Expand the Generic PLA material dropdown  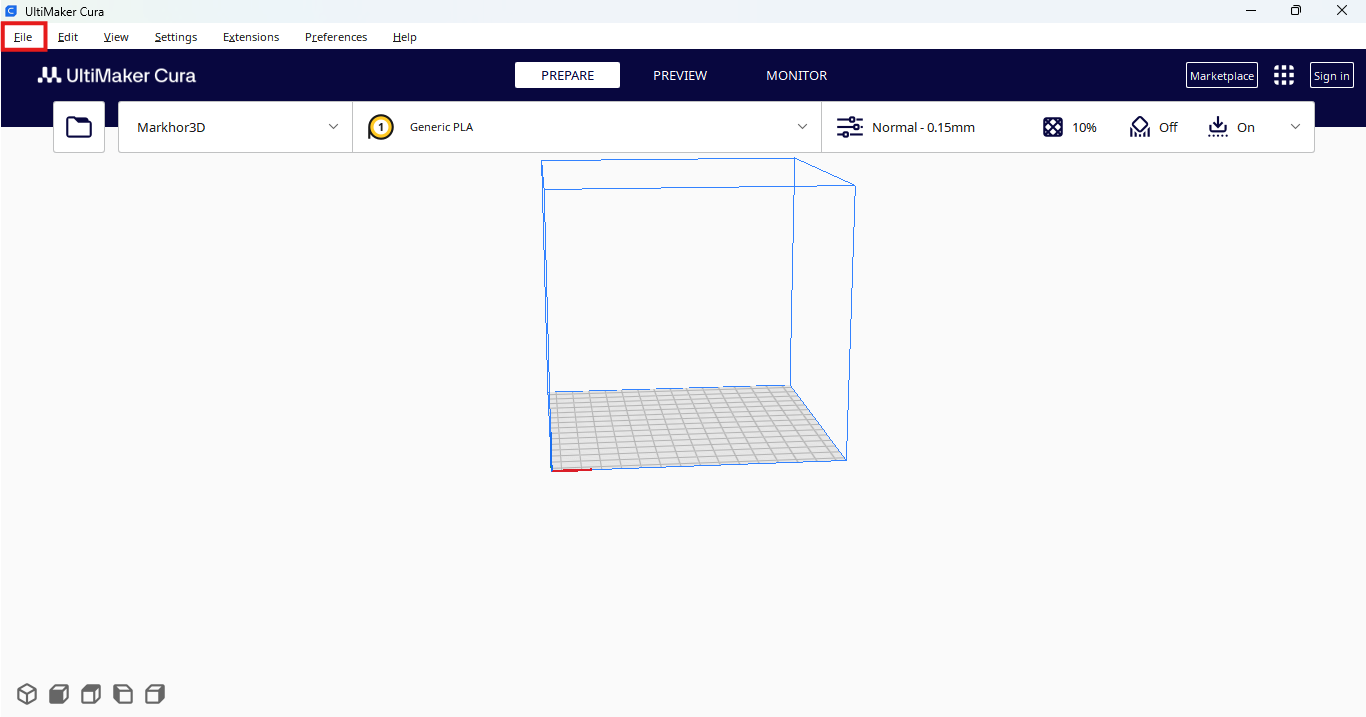tap(587, 127)
